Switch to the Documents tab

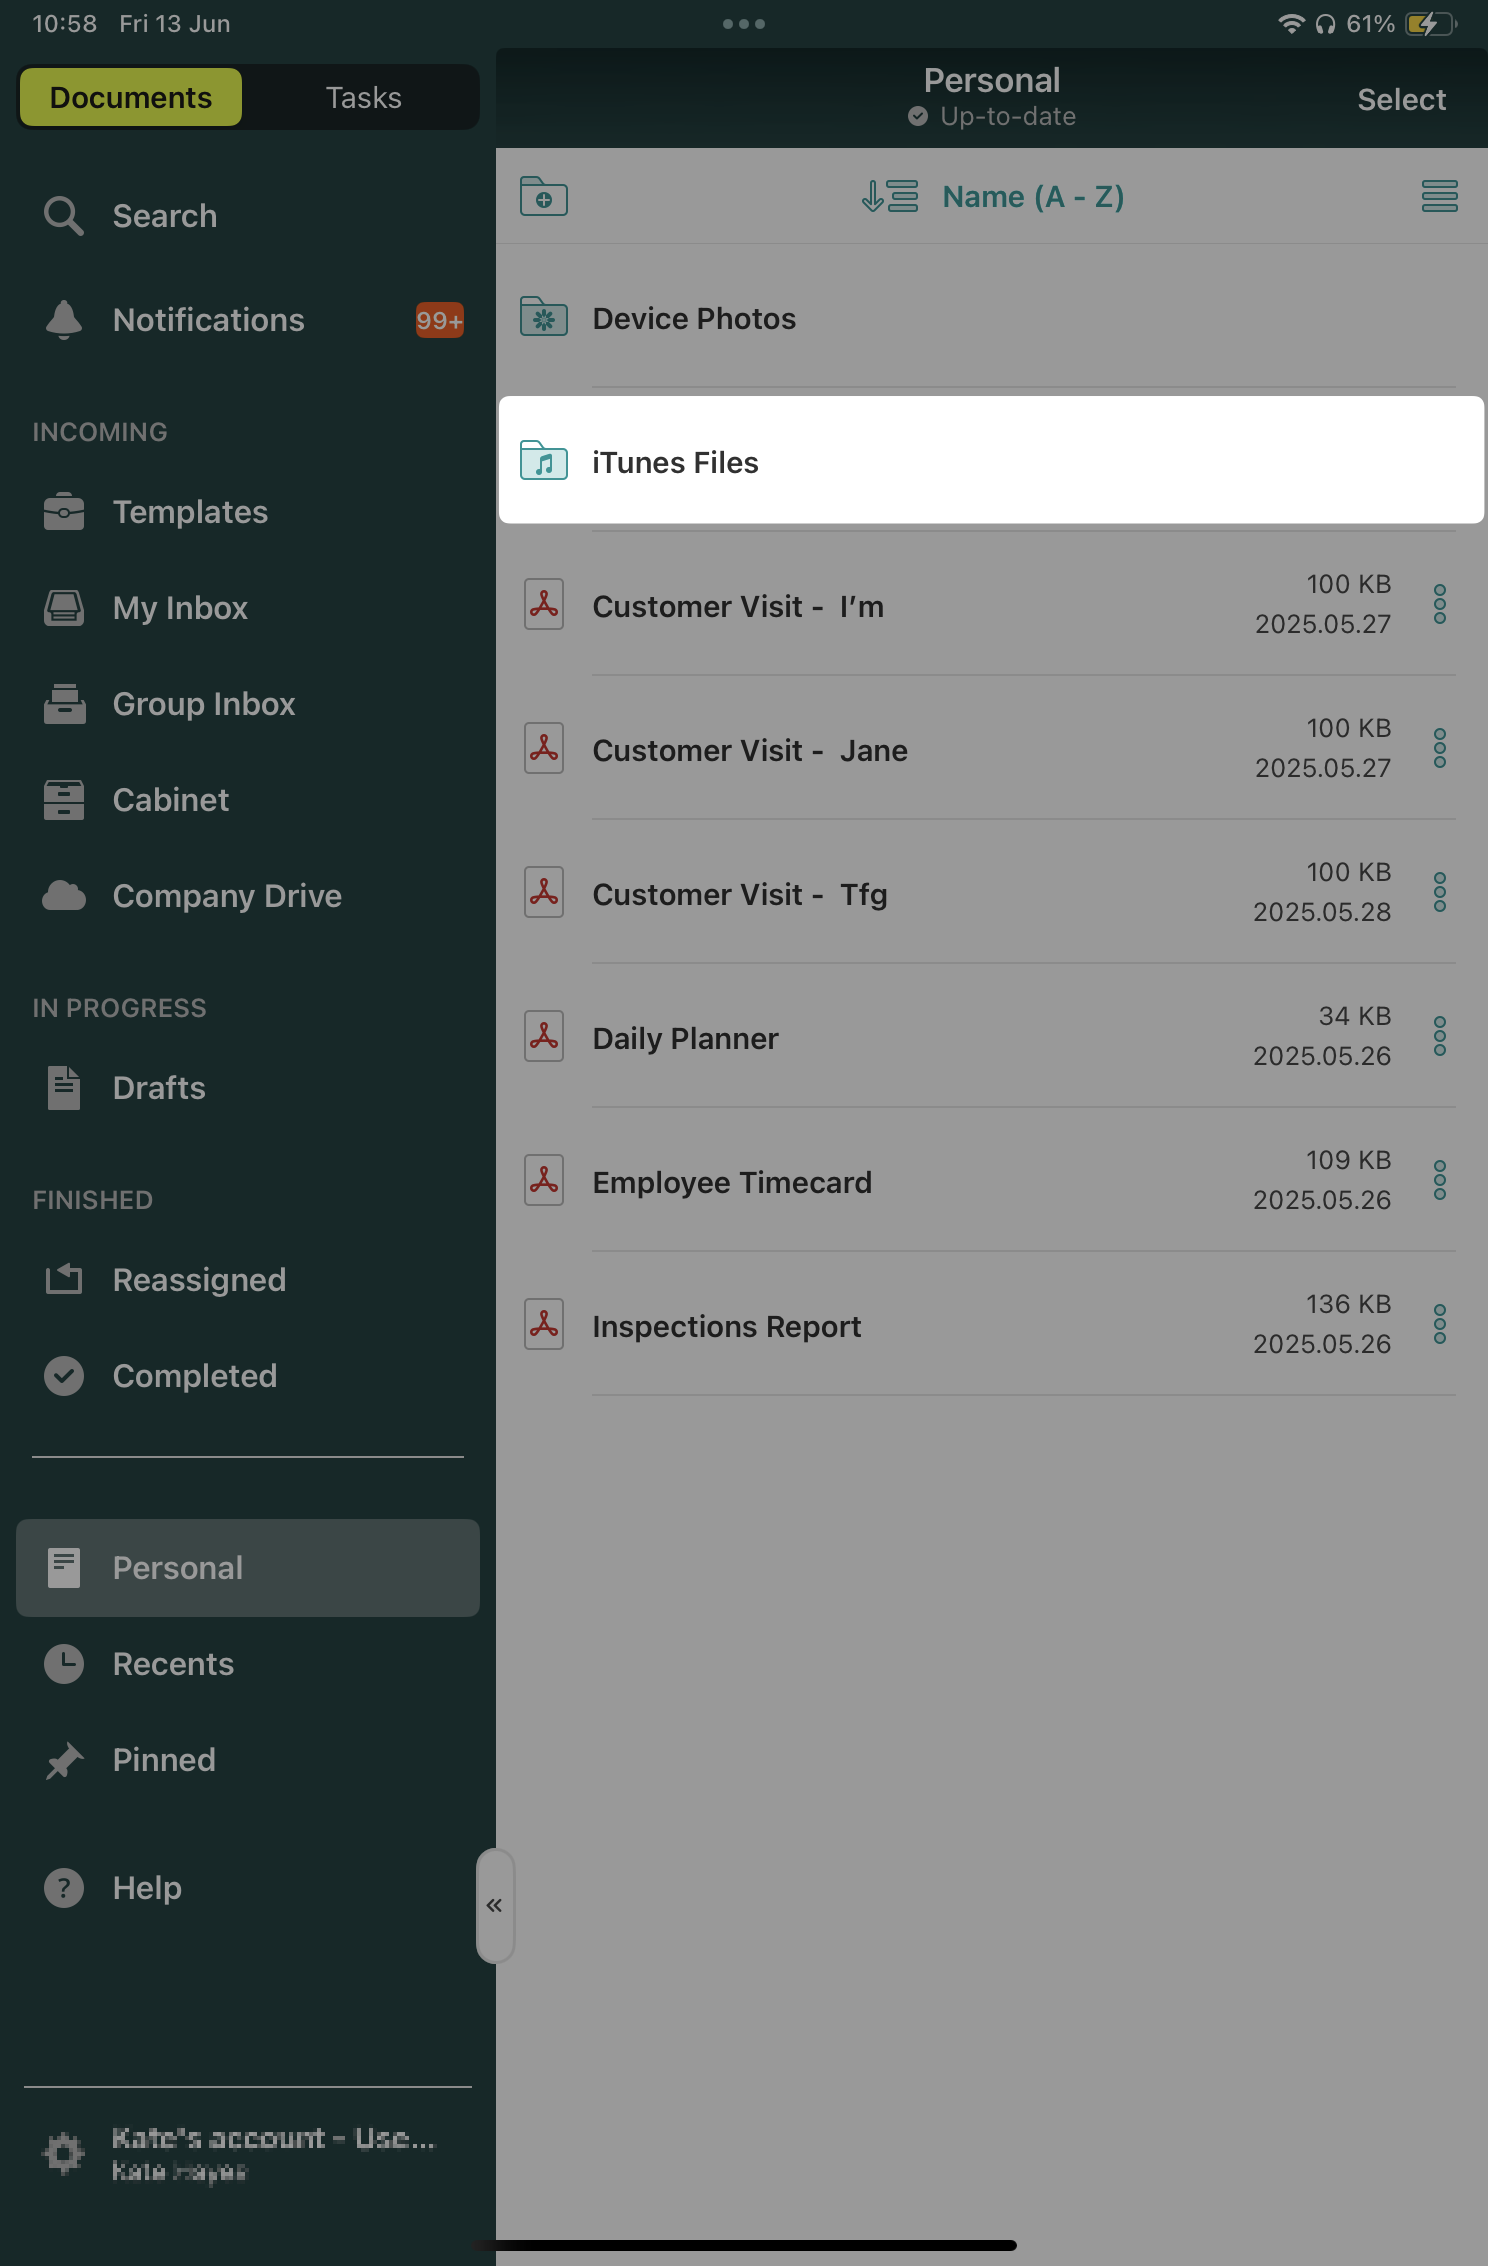click(x=131, y=98)
